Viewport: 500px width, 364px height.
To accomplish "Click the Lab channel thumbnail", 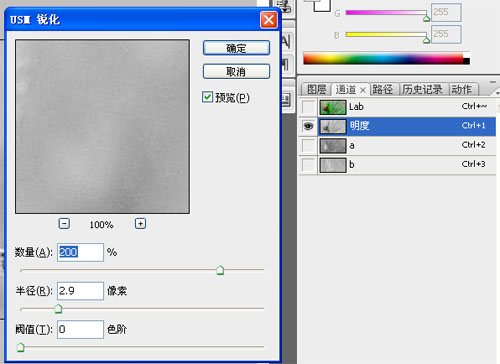I will pos(333,107).
